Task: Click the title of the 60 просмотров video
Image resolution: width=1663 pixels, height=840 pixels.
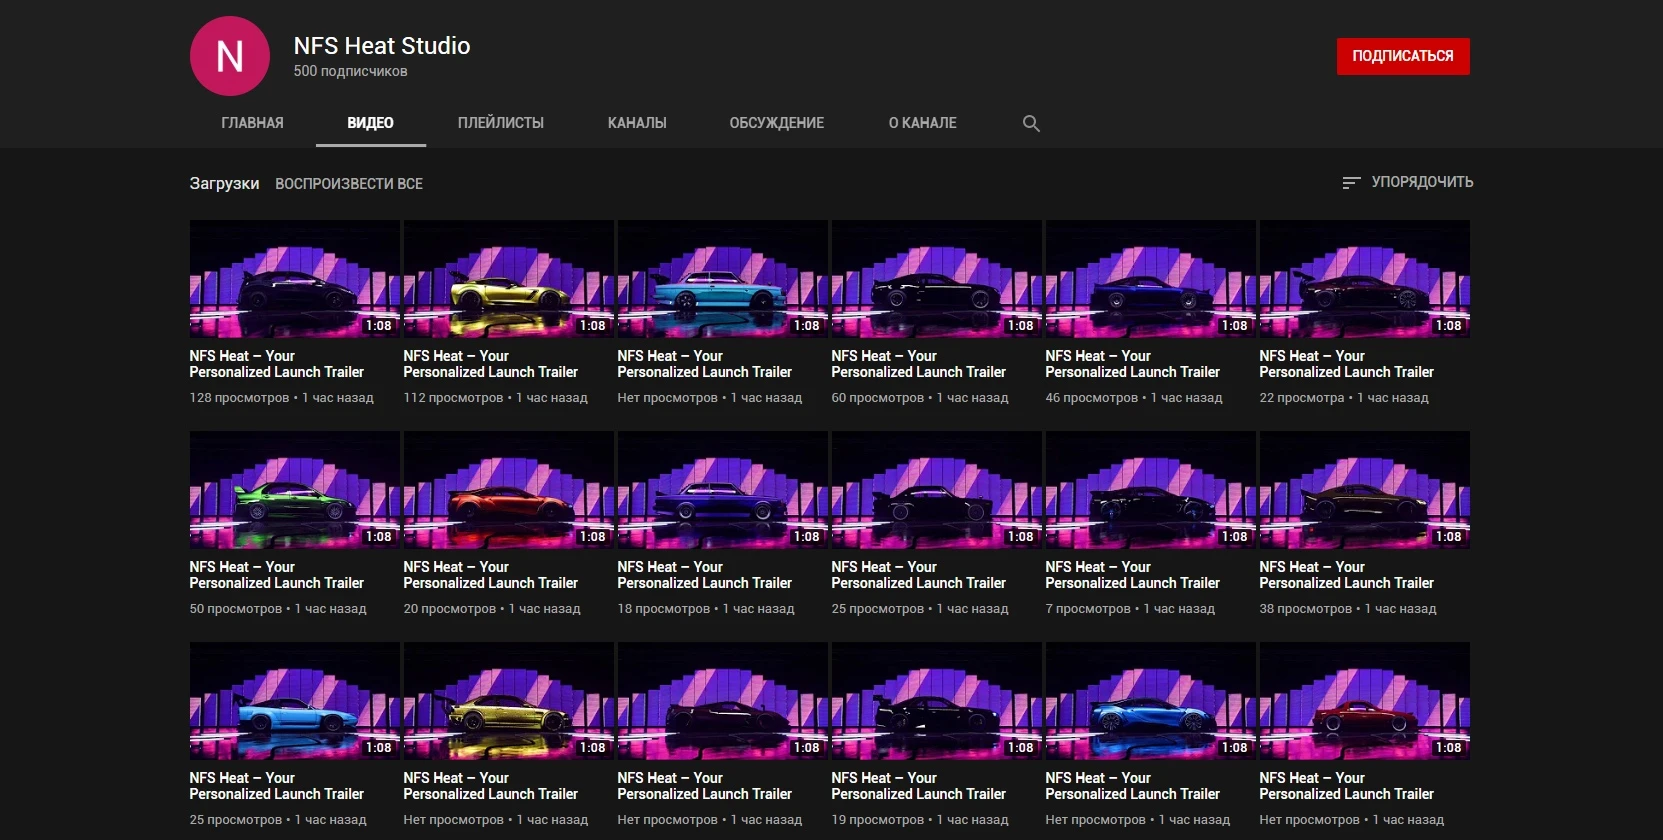Action: pyautogui.click(x=919, y=364)
